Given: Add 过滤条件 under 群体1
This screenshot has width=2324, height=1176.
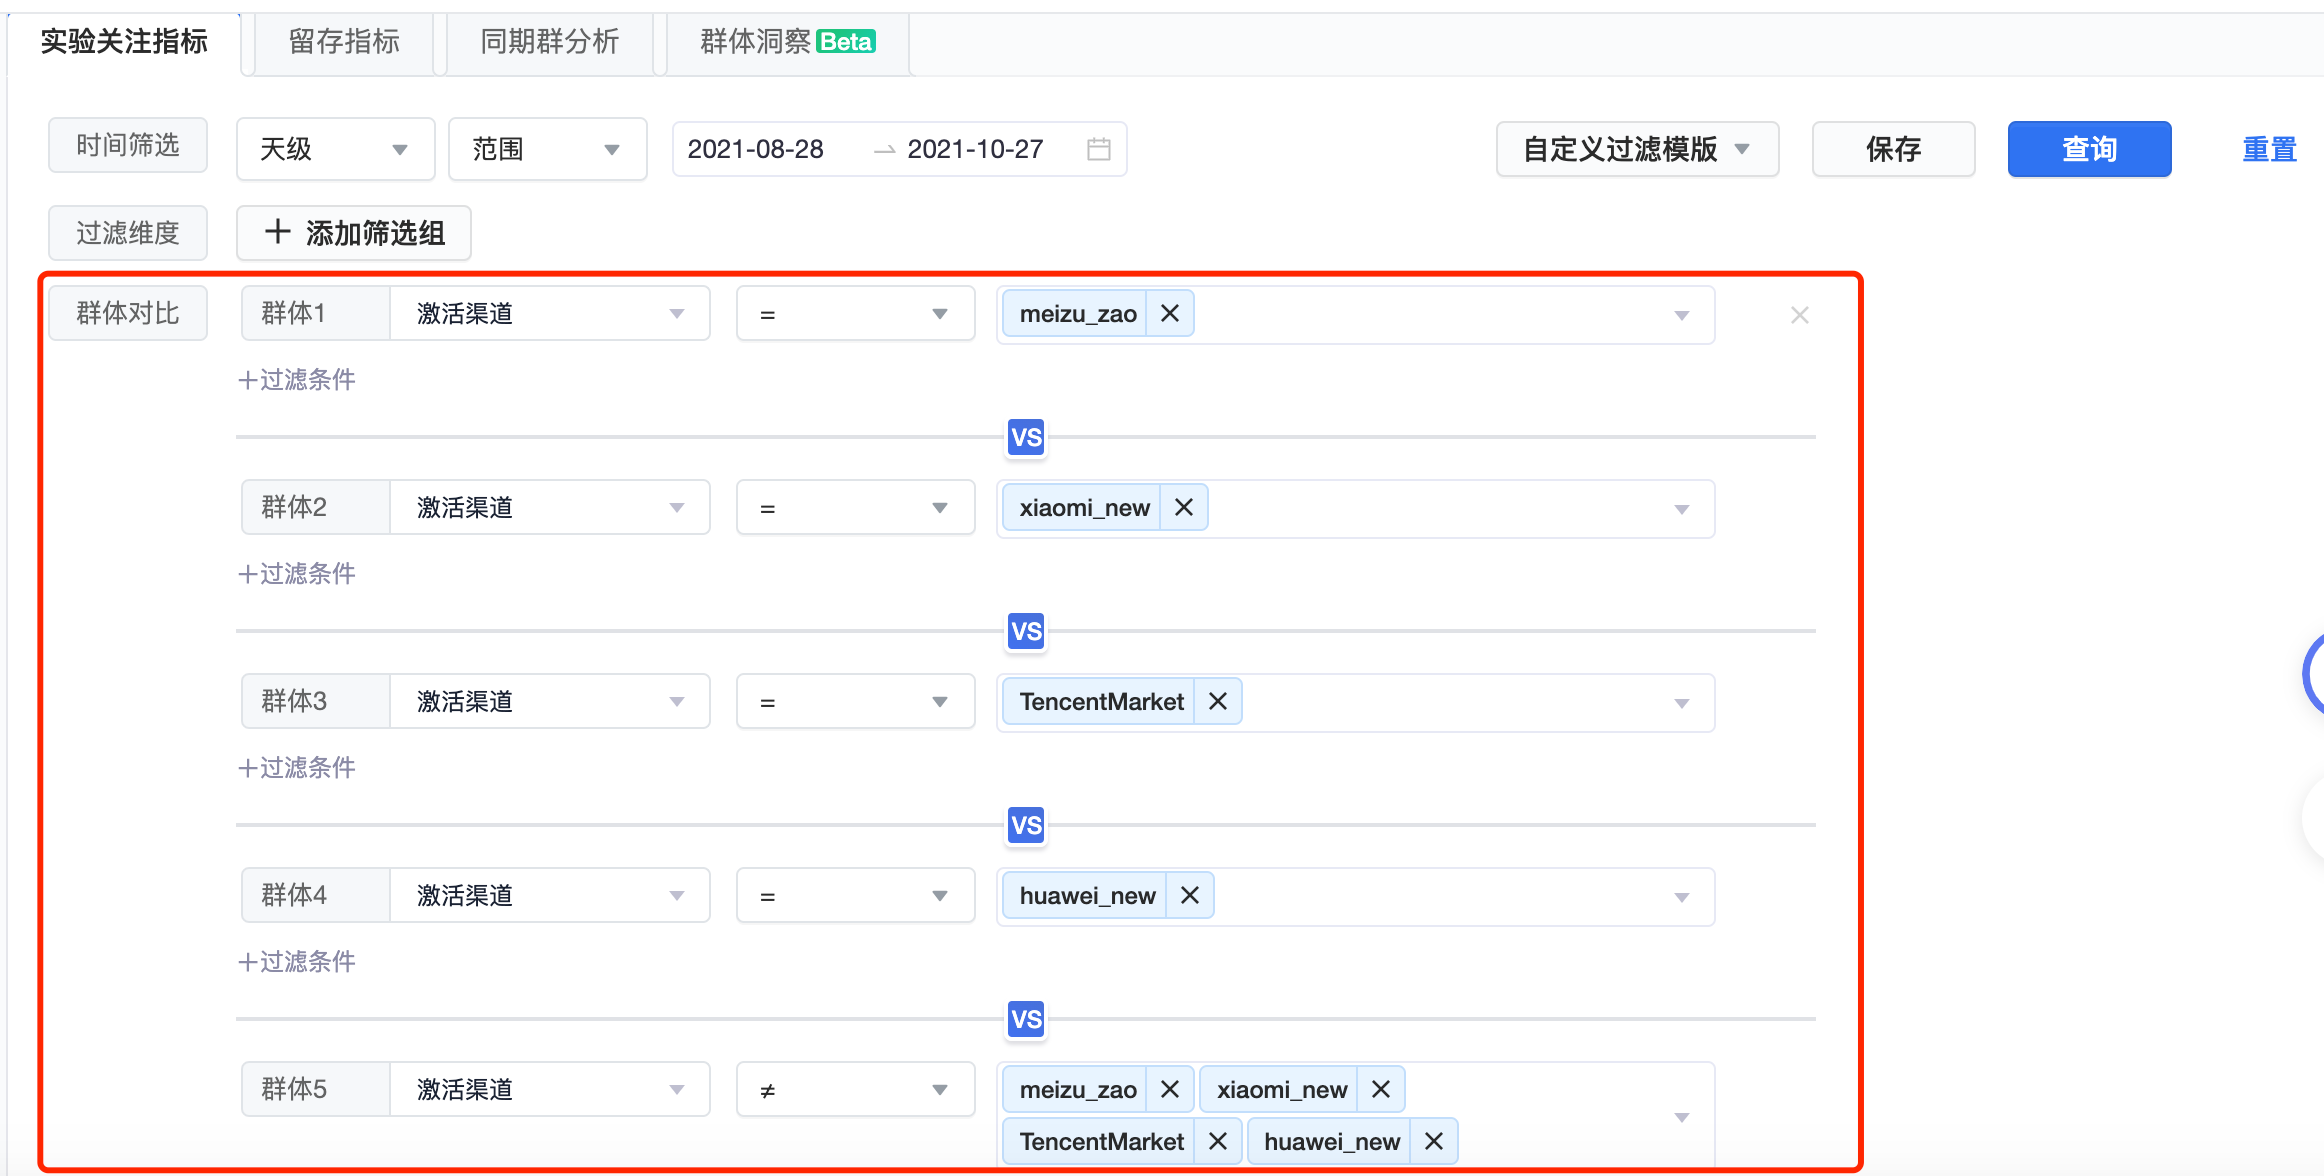Looking at the screenshot, I should [297, 380].
